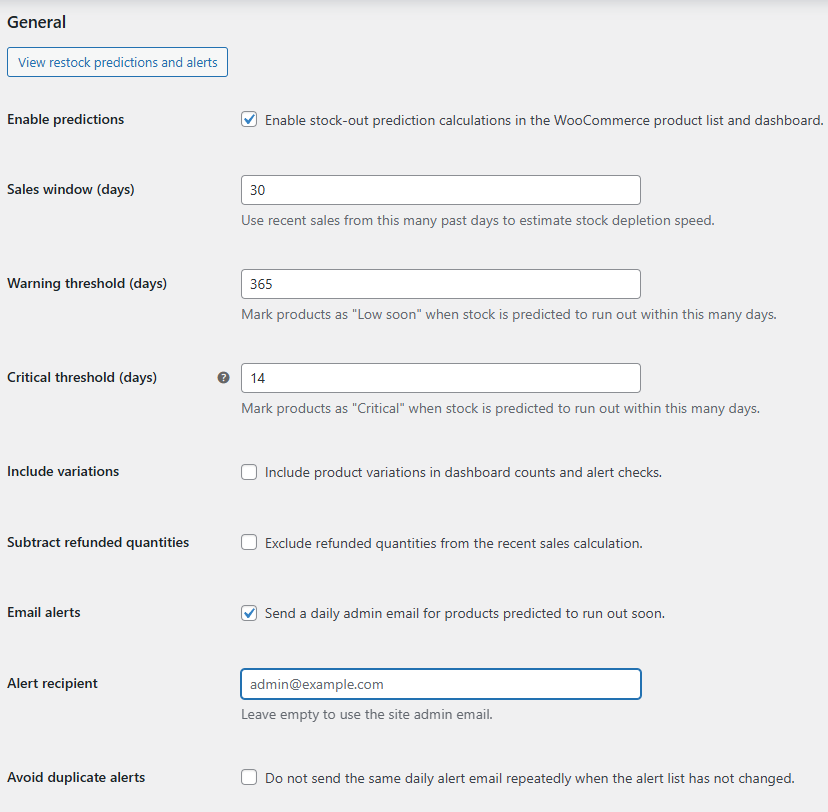Click the Email alerts row label
828x812 pixels.
(x=43, y=612)
